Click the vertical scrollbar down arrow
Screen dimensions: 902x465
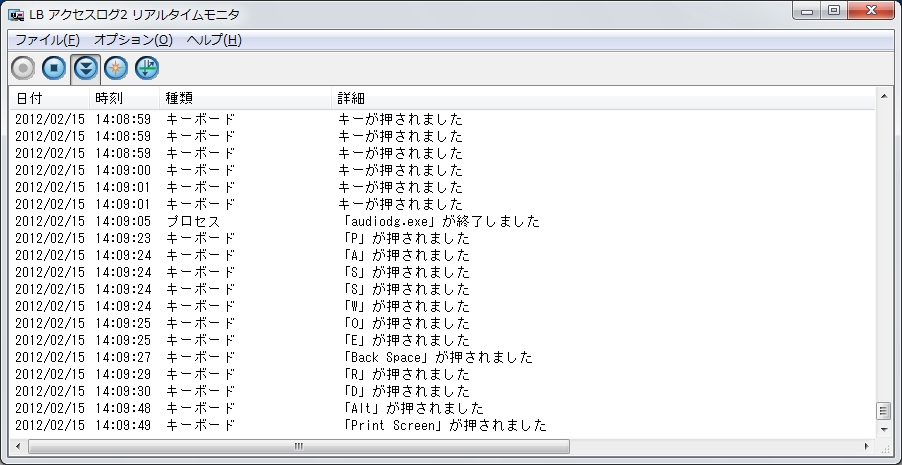tap(884, 429)
